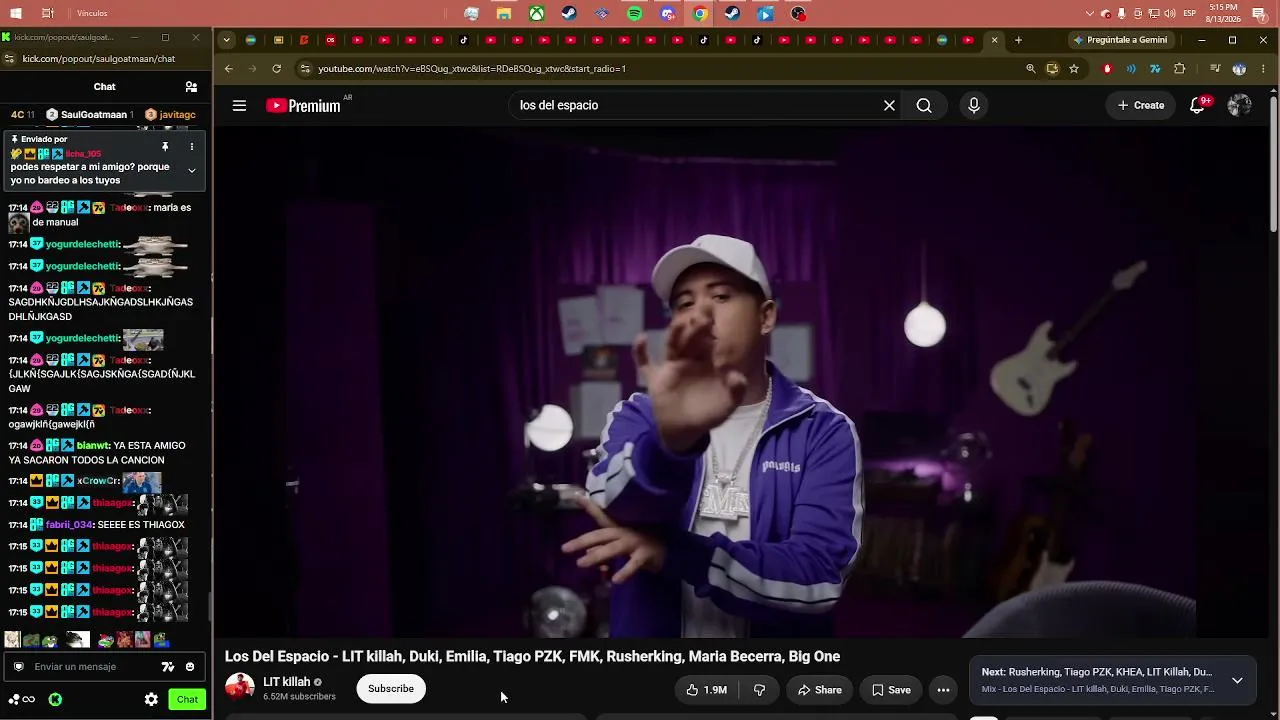Open Kick chat settings gear
The image size is (1280, 720).
(x=151, y=700)
